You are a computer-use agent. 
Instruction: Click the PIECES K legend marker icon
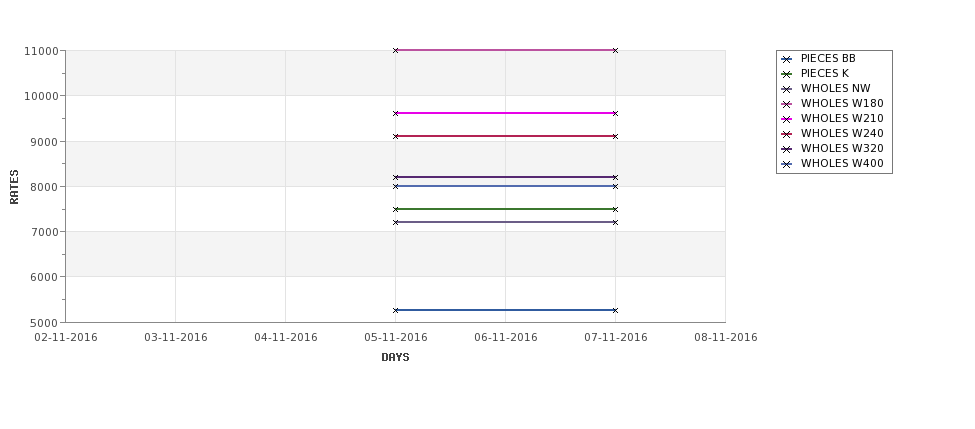pyautogui.click(x=787, y=75)
